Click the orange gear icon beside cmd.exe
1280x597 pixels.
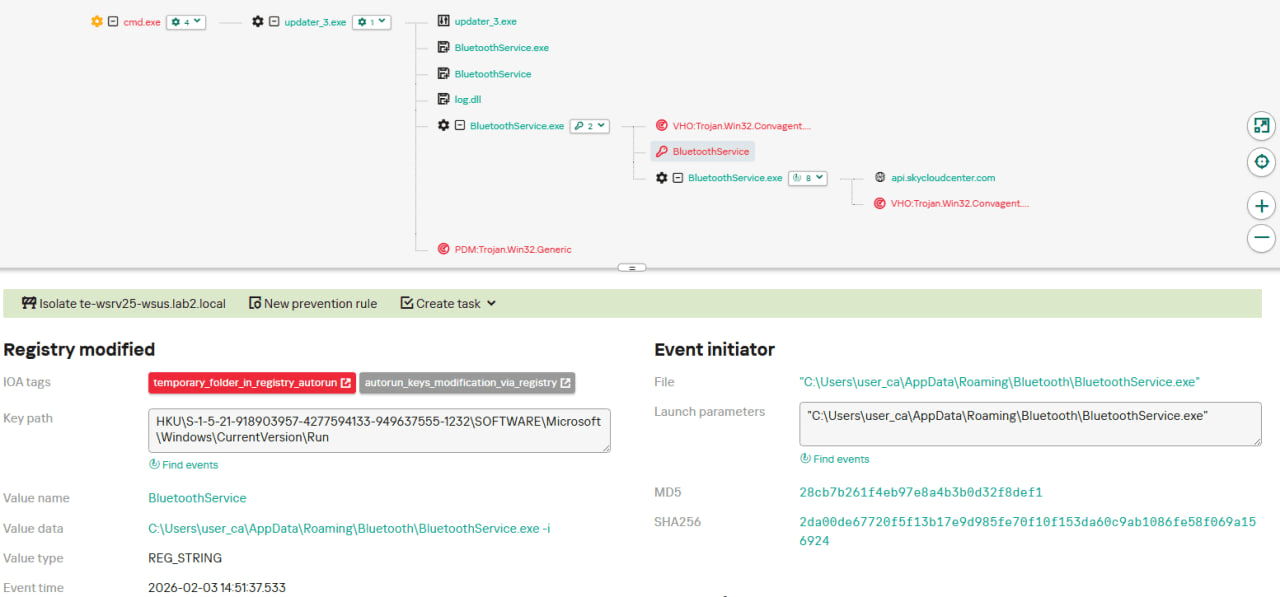[97, 21]
